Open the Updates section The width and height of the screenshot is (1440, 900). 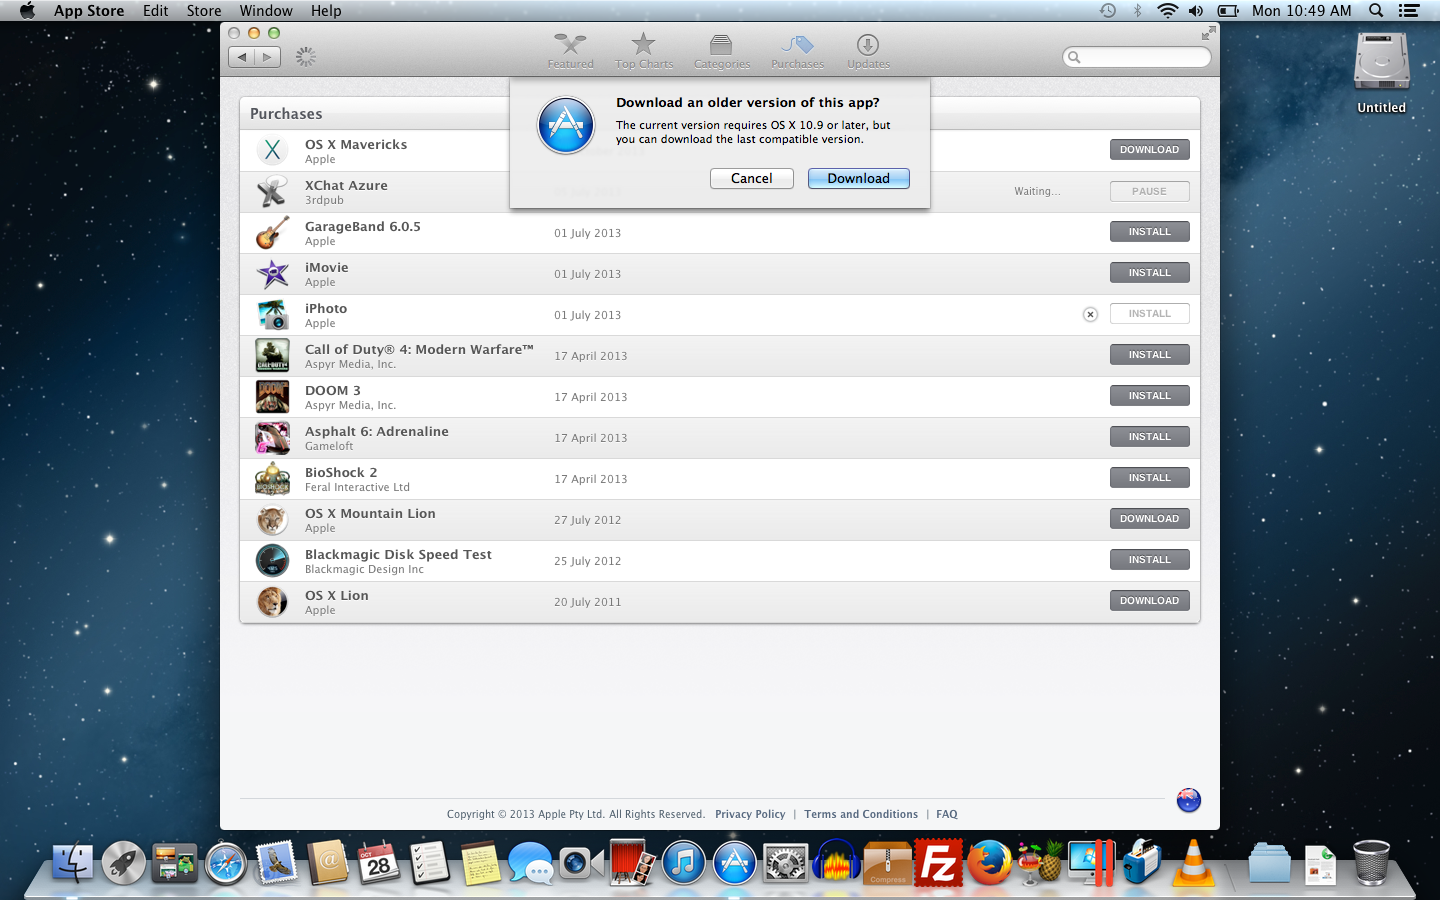coord(868,51)
